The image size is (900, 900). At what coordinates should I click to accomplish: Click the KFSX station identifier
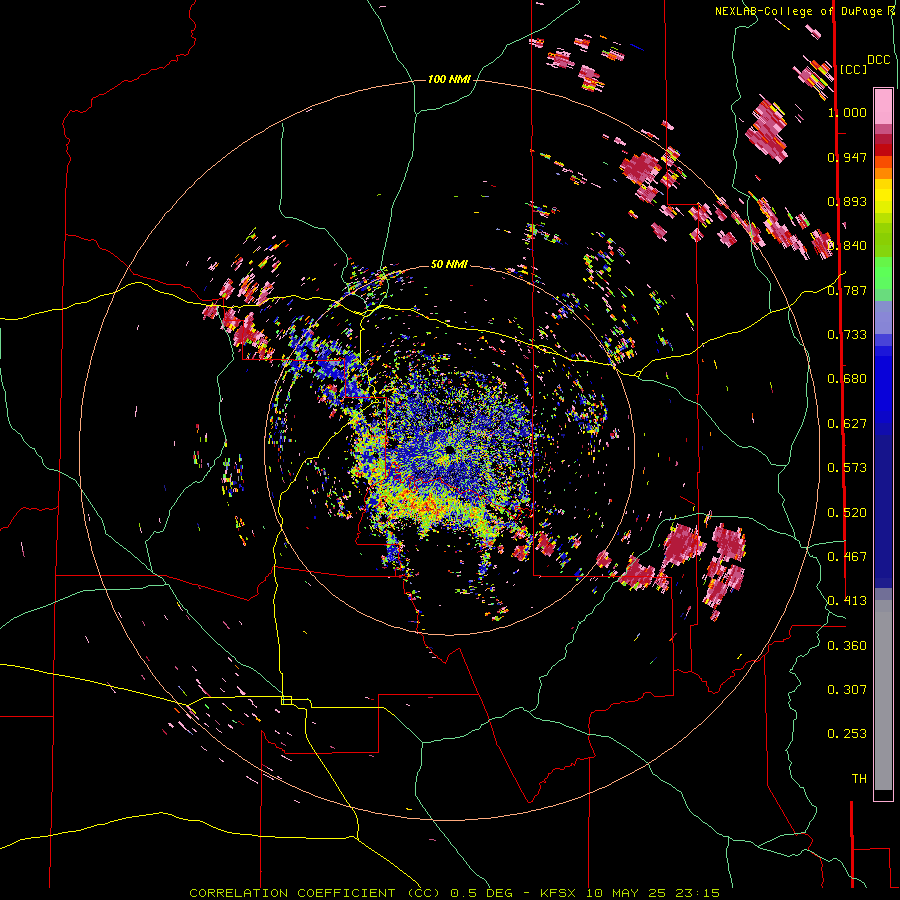(560, 893)
